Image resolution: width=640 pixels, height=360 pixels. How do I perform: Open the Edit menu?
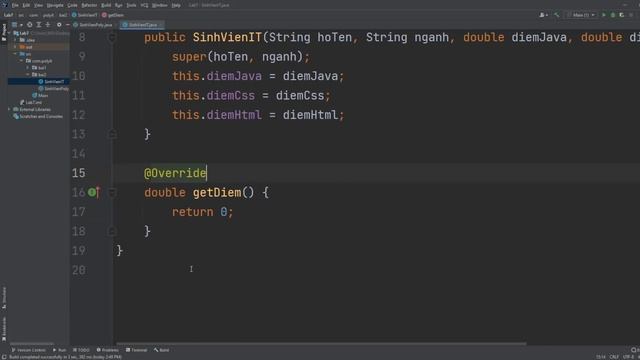(26, 5)
